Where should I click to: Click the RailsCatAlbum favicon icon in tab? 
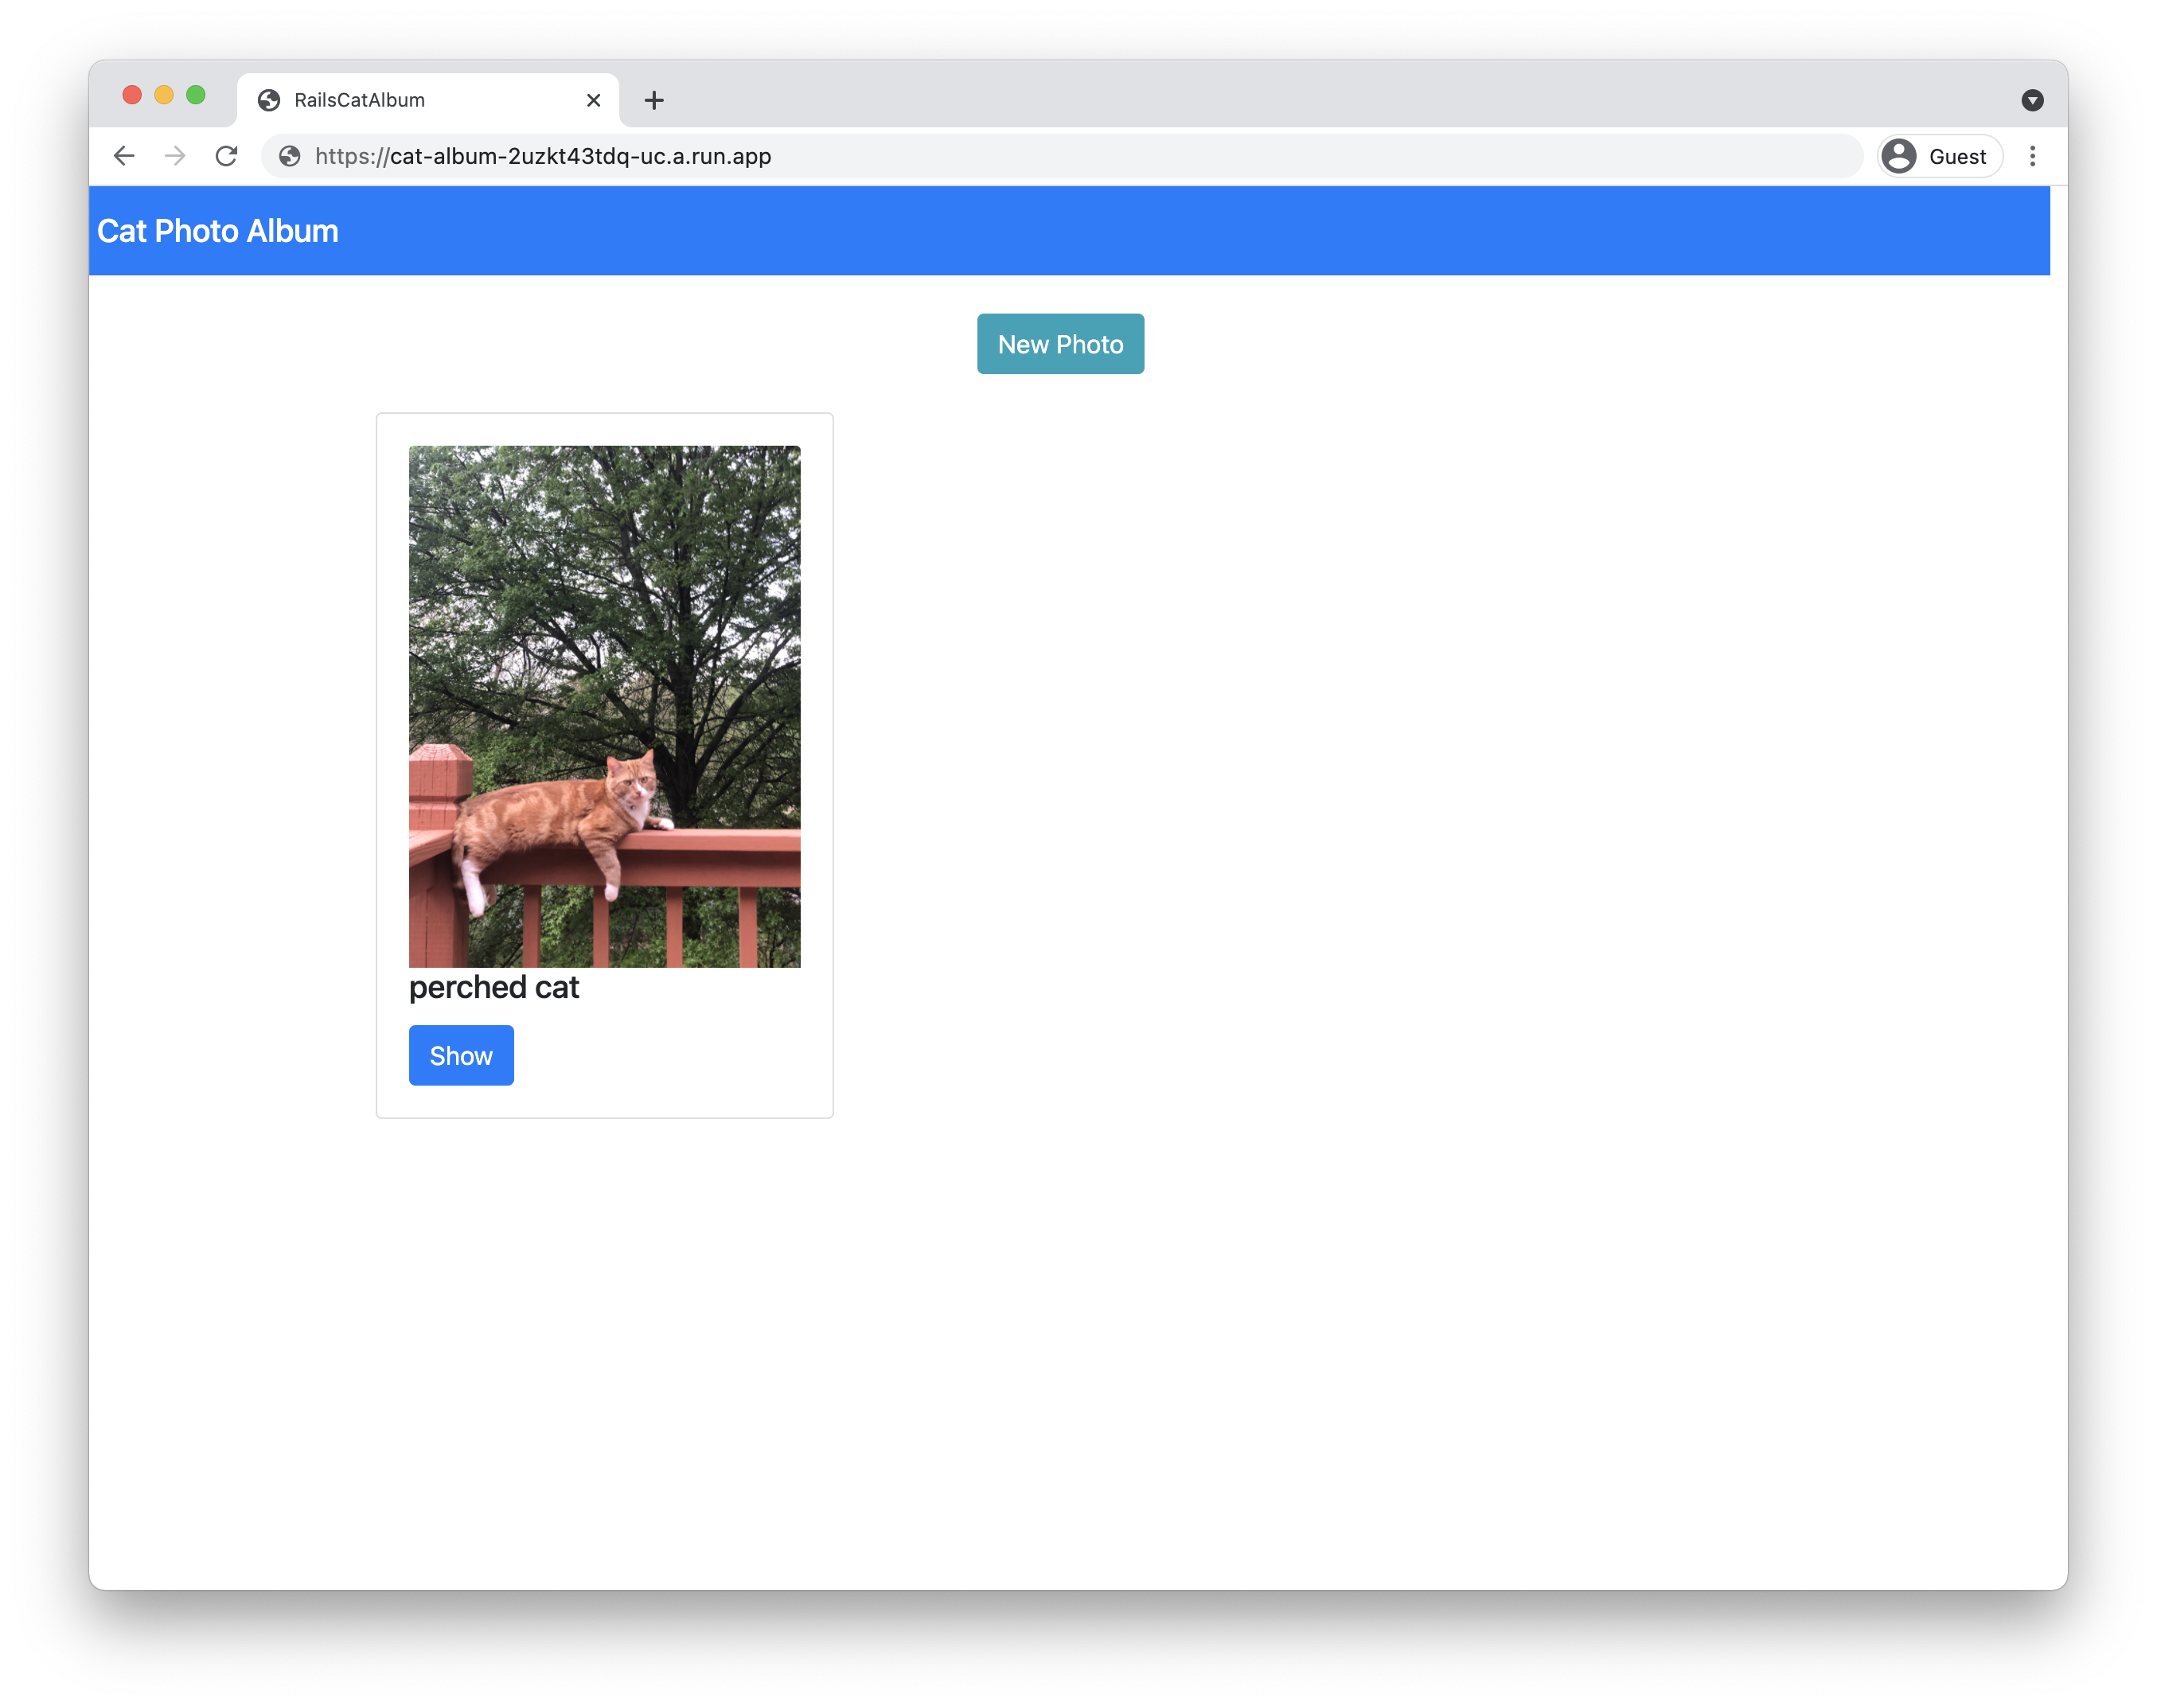(270, 99)
